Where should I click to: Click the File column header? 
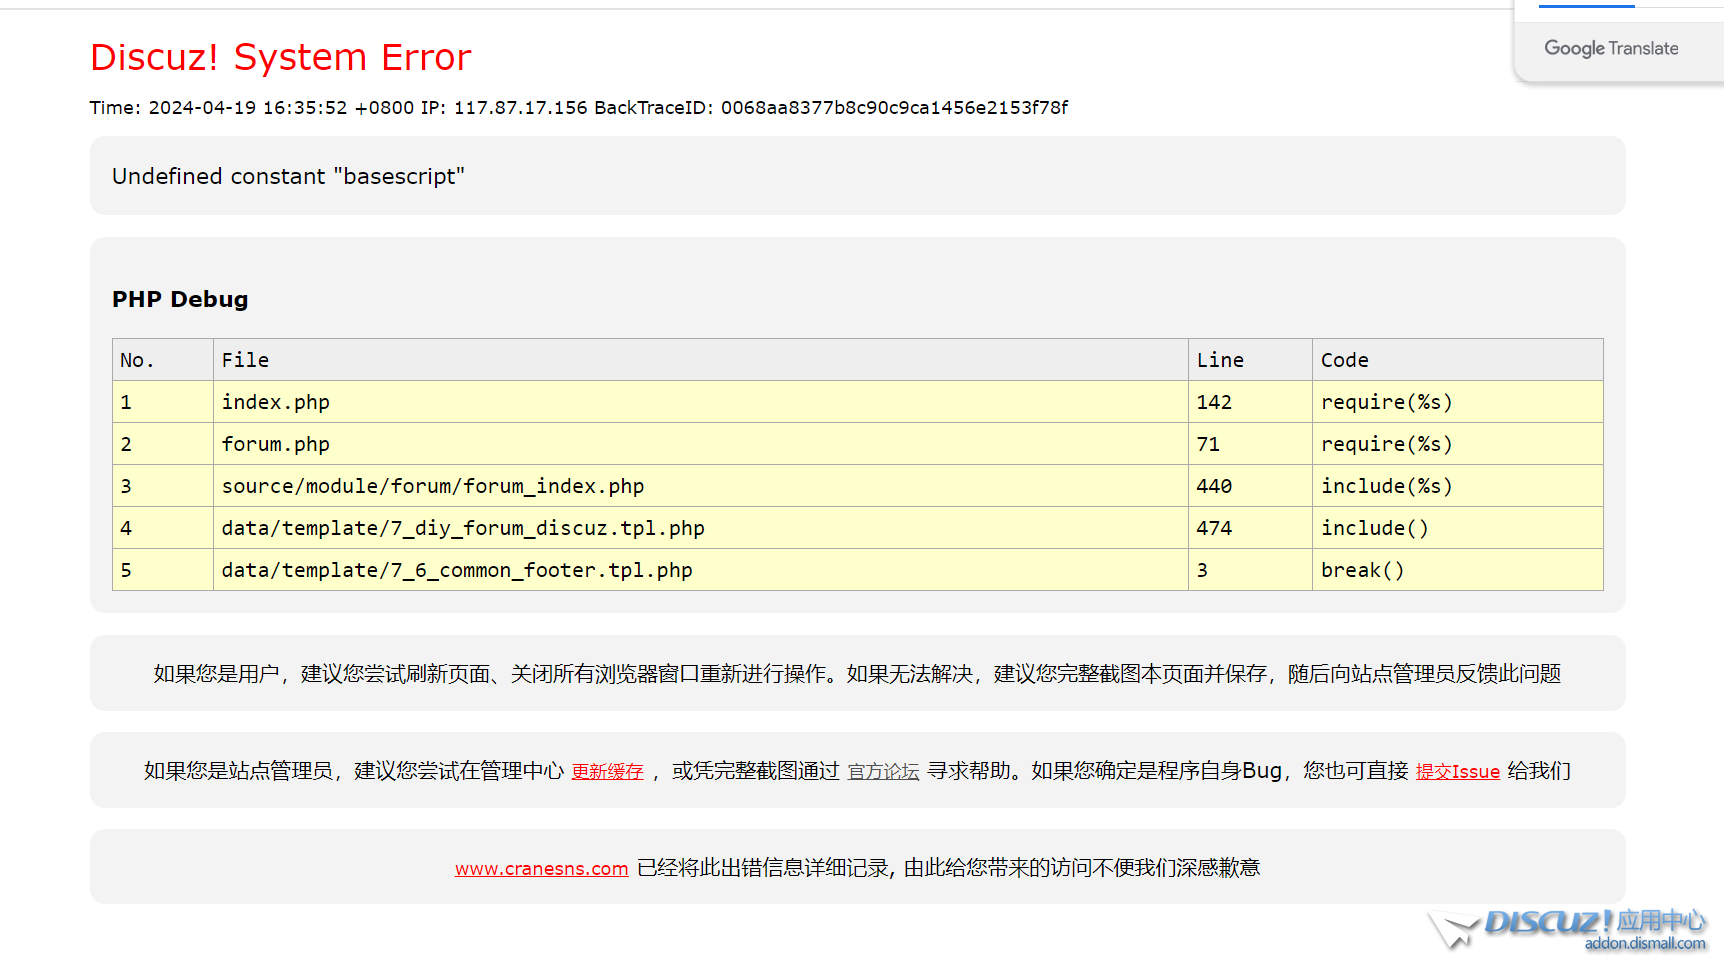click(245, 360)
